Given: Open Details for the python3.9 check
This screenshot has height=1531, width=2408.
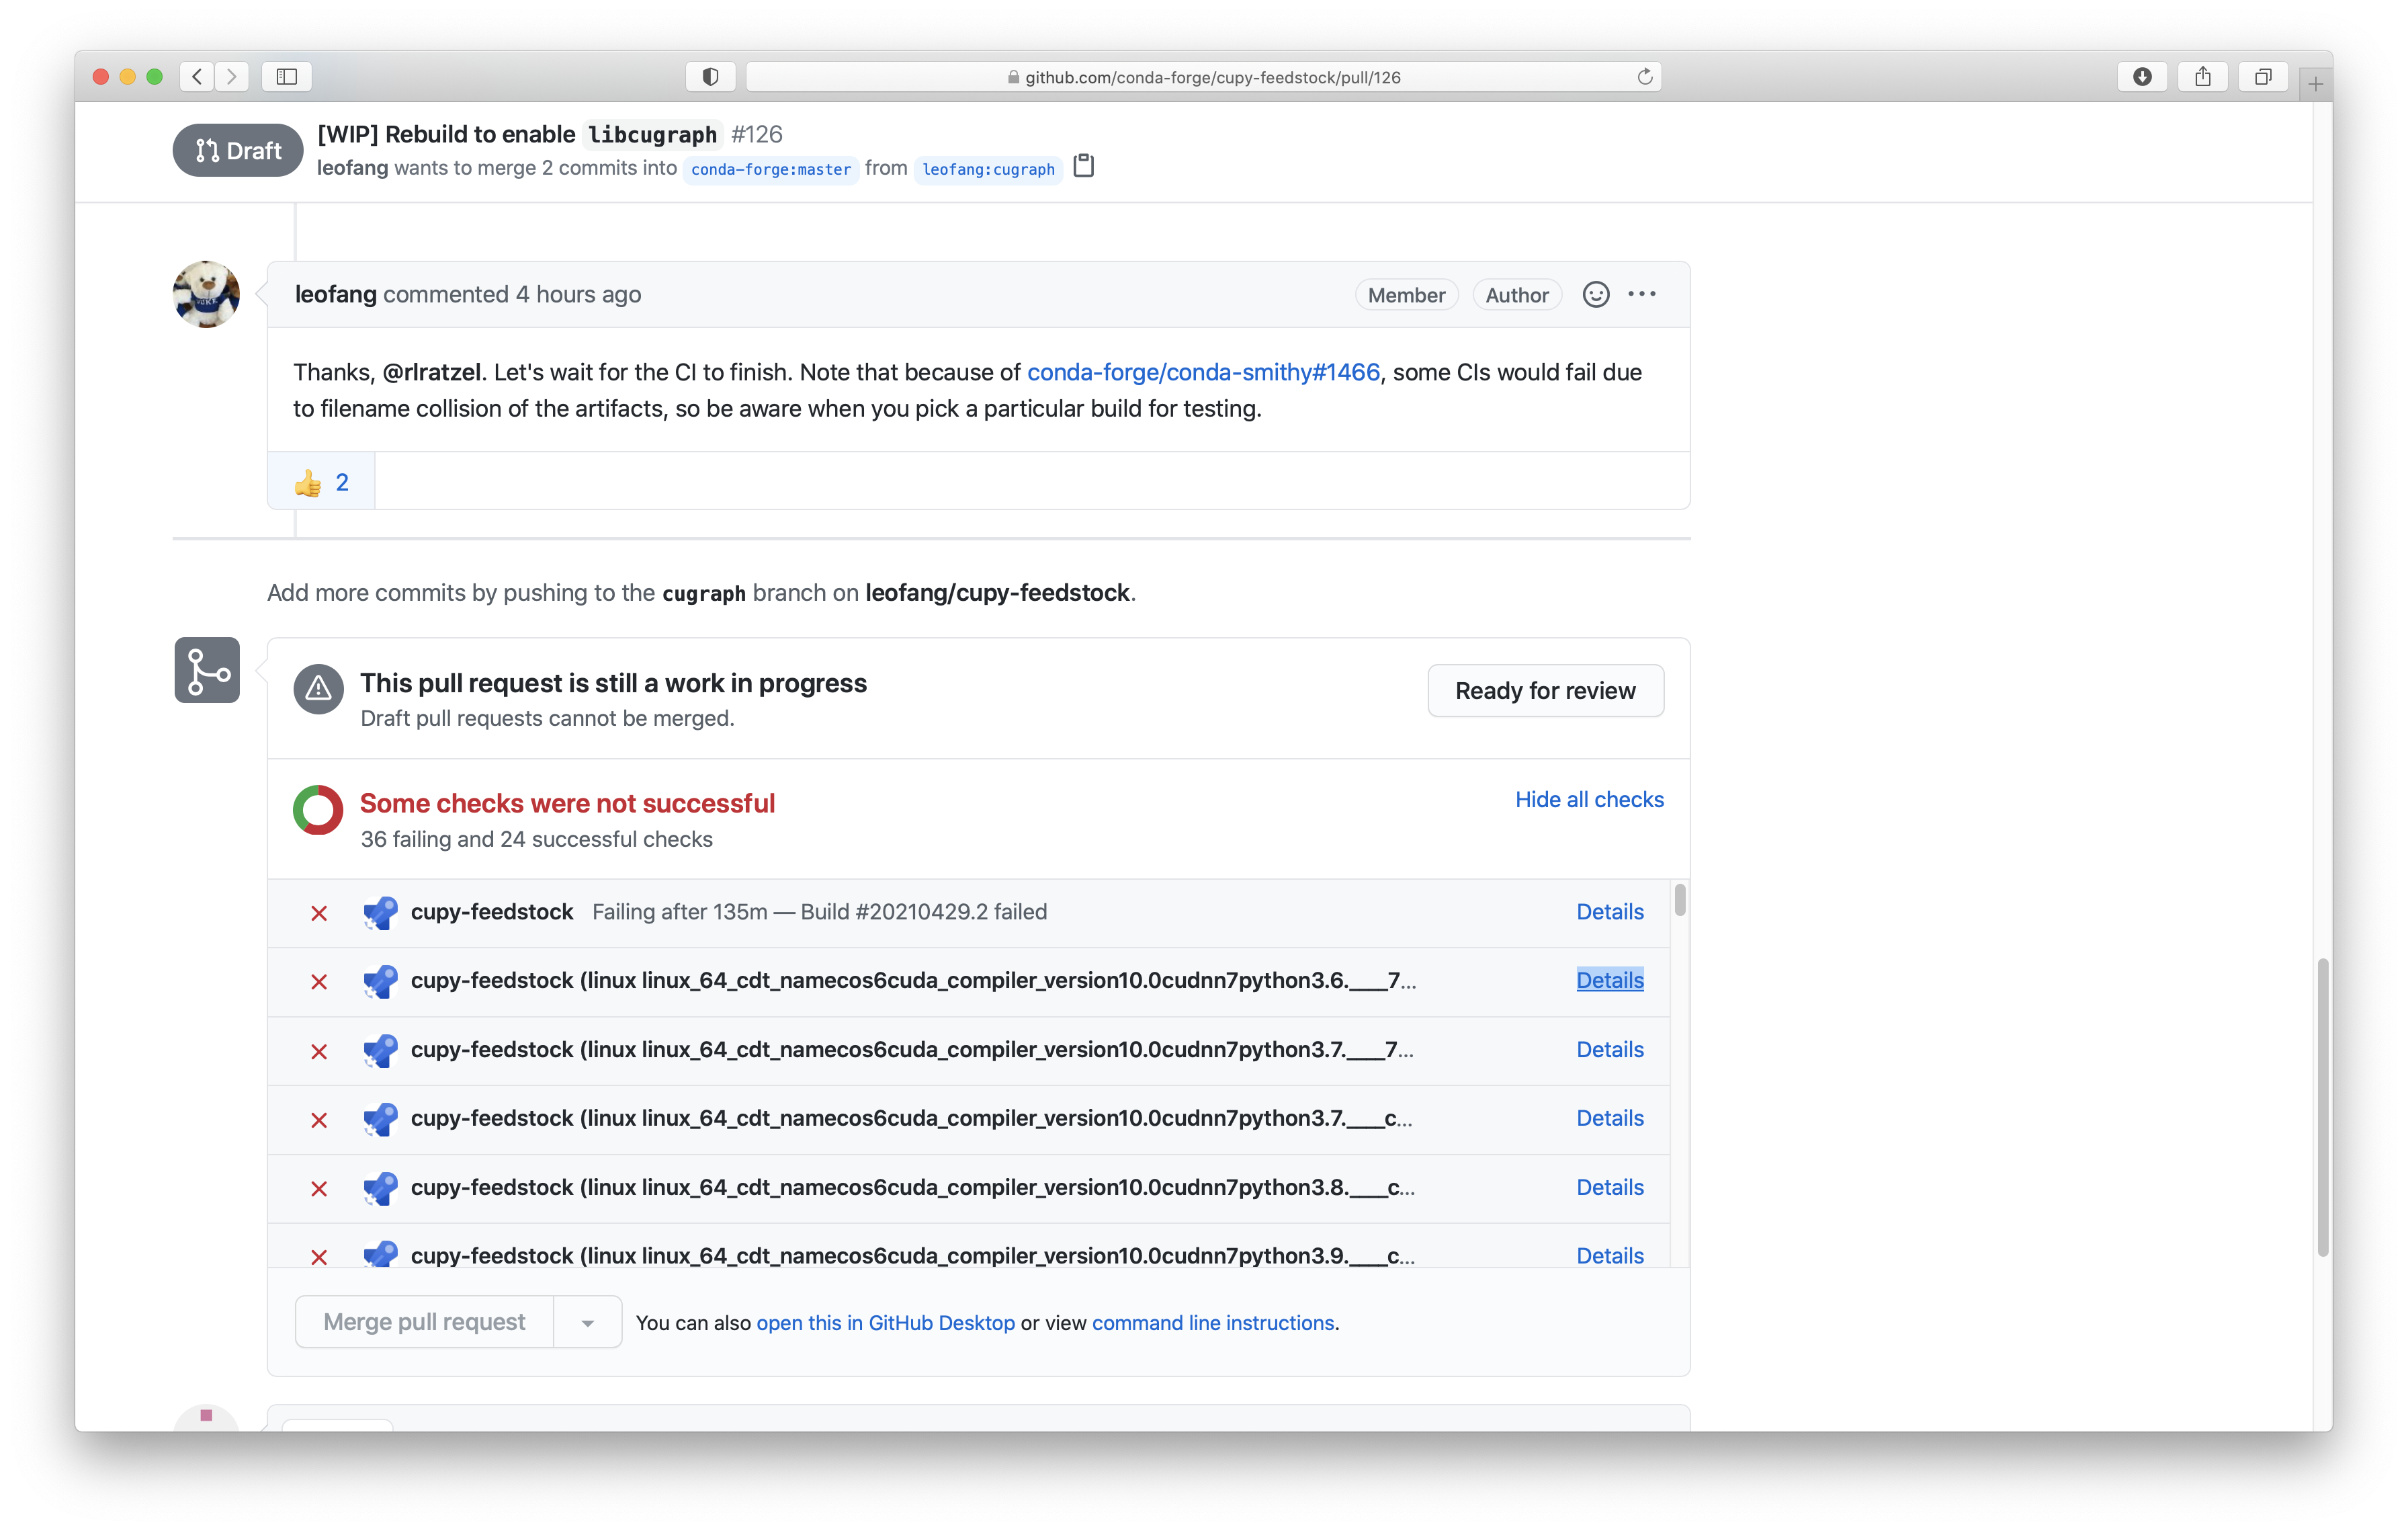Looking at the screenshot, I should (1610, 1256).
